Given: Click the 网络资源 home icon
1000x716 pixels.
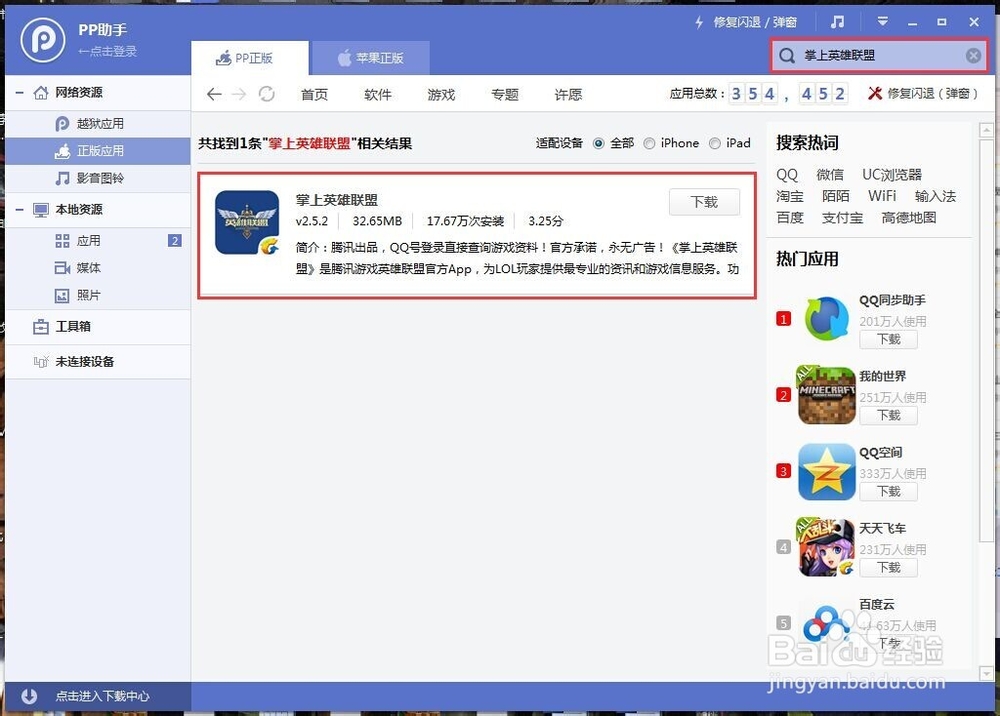Looking at the screenshot, I should click(41, 92).
